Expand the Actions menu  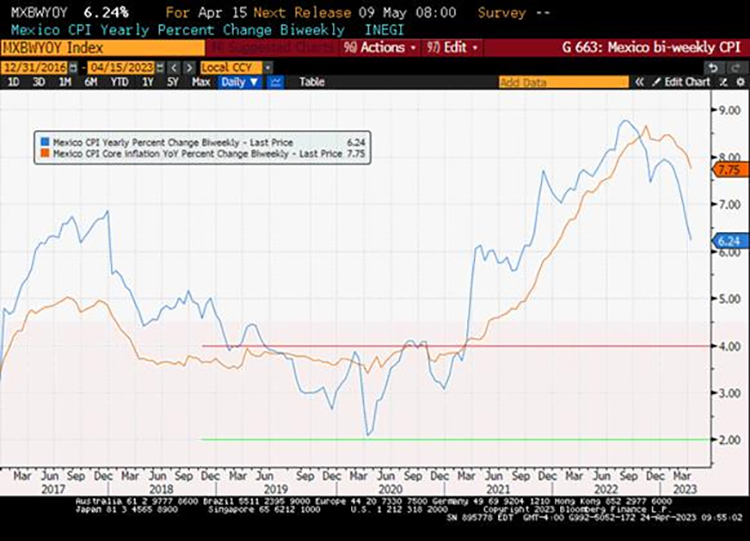click(376, 47)
